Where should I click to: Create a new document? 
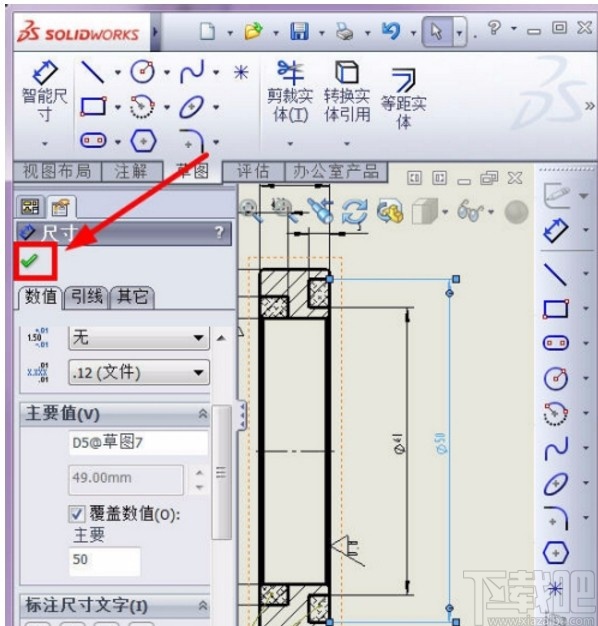[x=207, y=31]
